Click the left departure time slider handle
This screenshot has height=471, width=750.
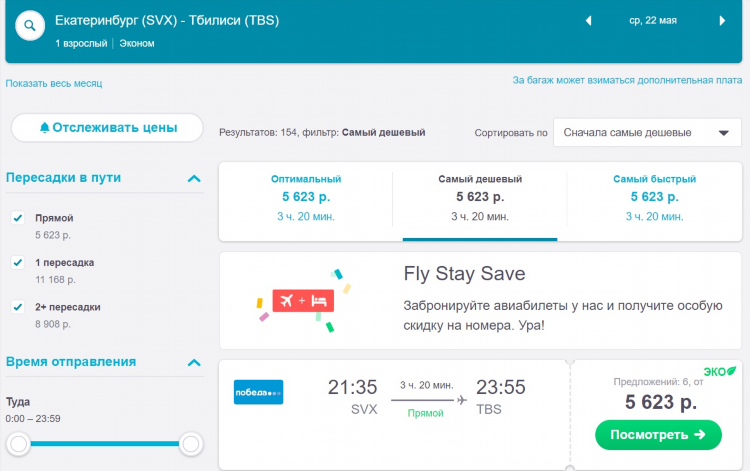tap(19, 443)
